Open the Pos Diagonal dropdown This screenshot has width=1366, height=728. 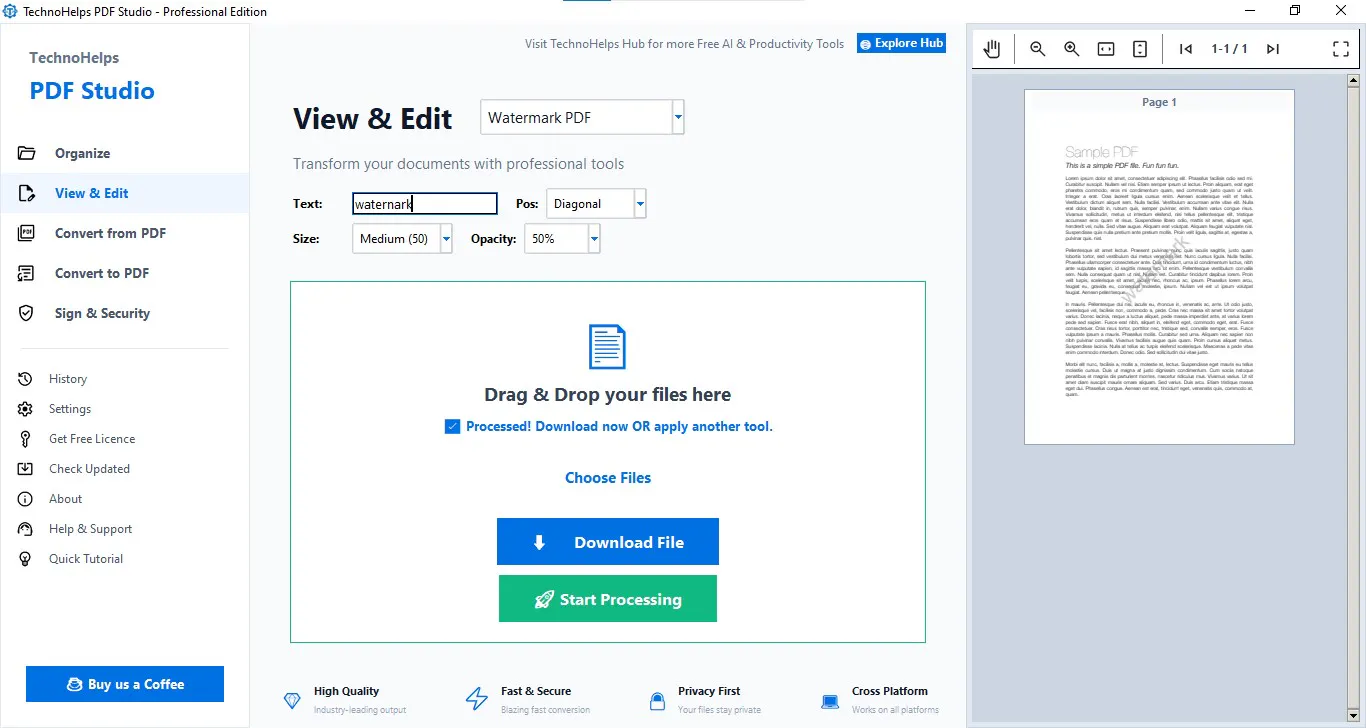pos(640,204)
